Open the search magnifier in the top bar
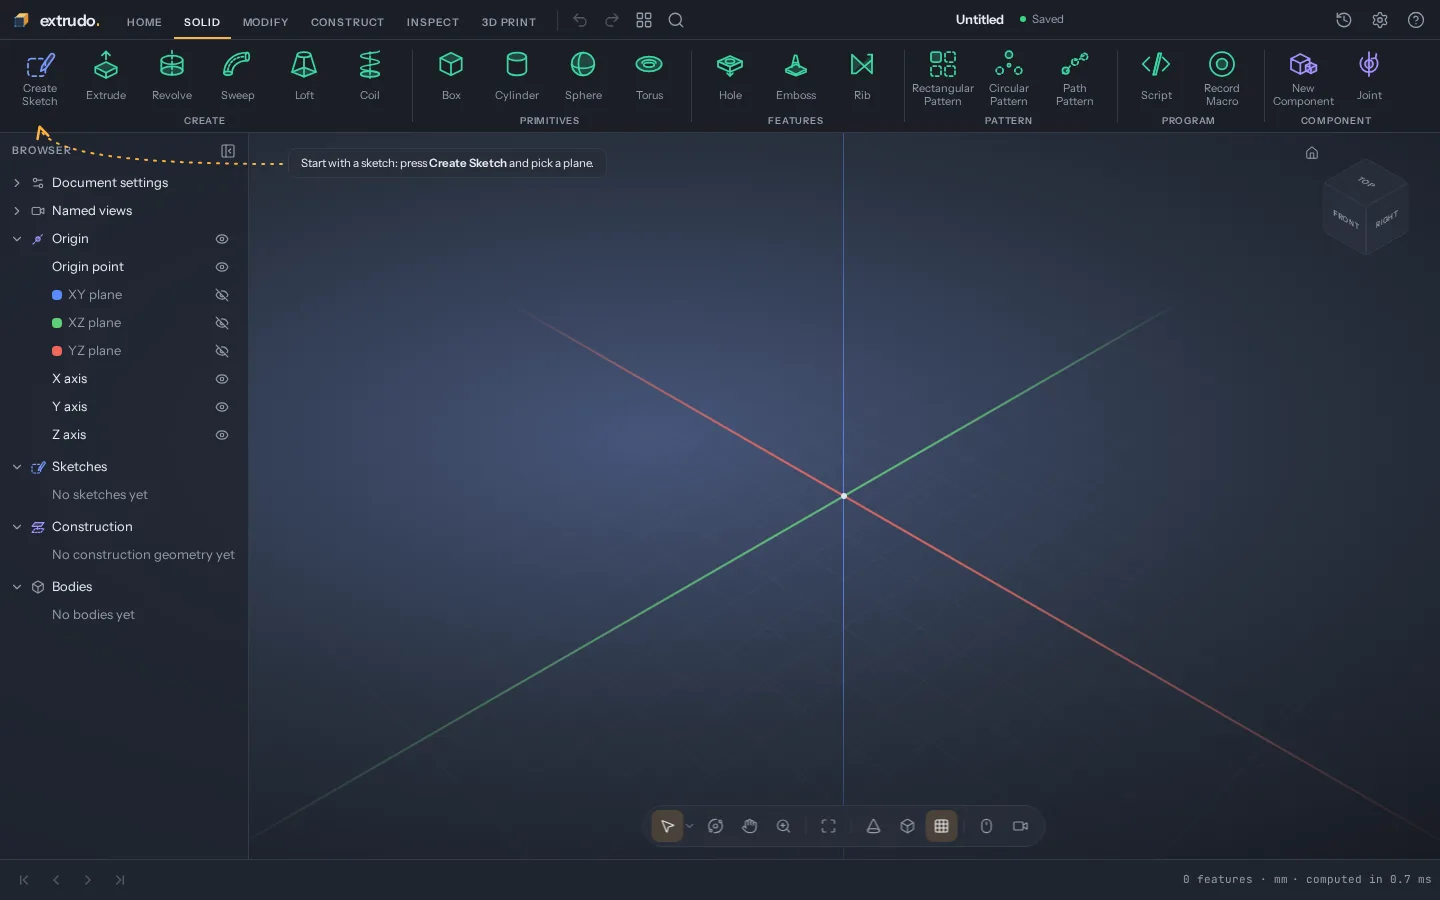 (x=676, y=20)
